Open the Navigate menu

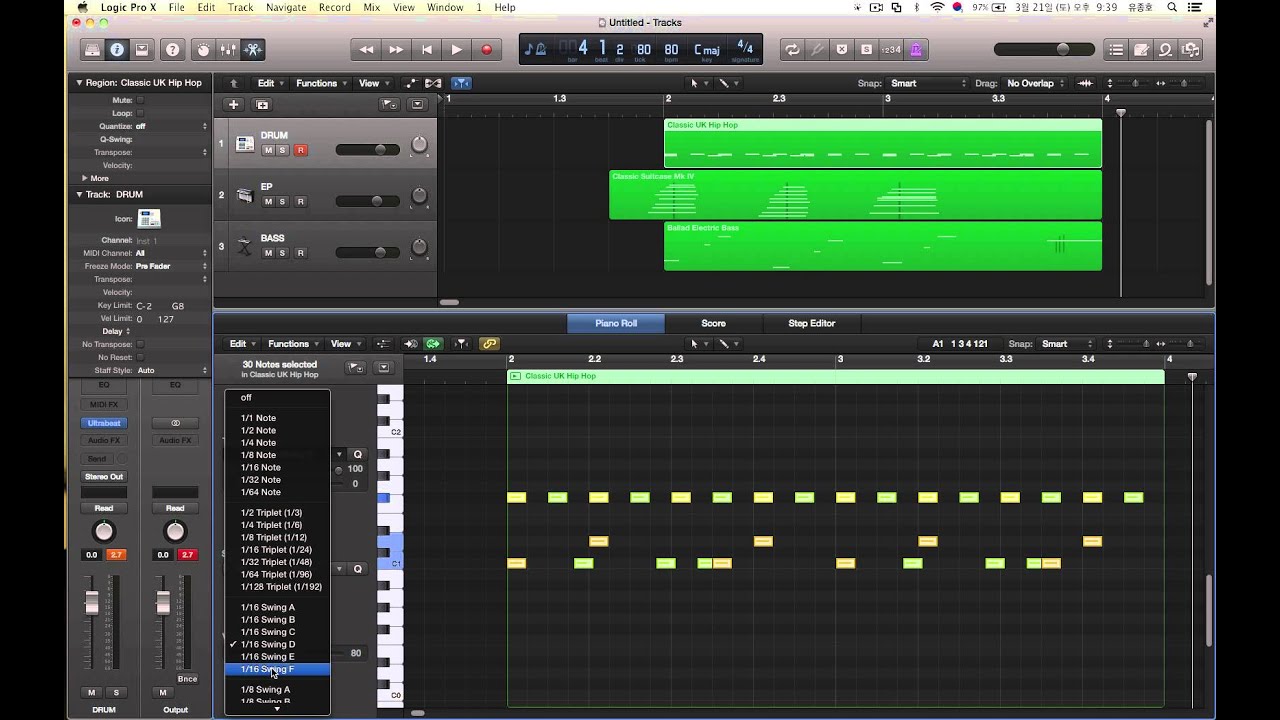point(286,7)
